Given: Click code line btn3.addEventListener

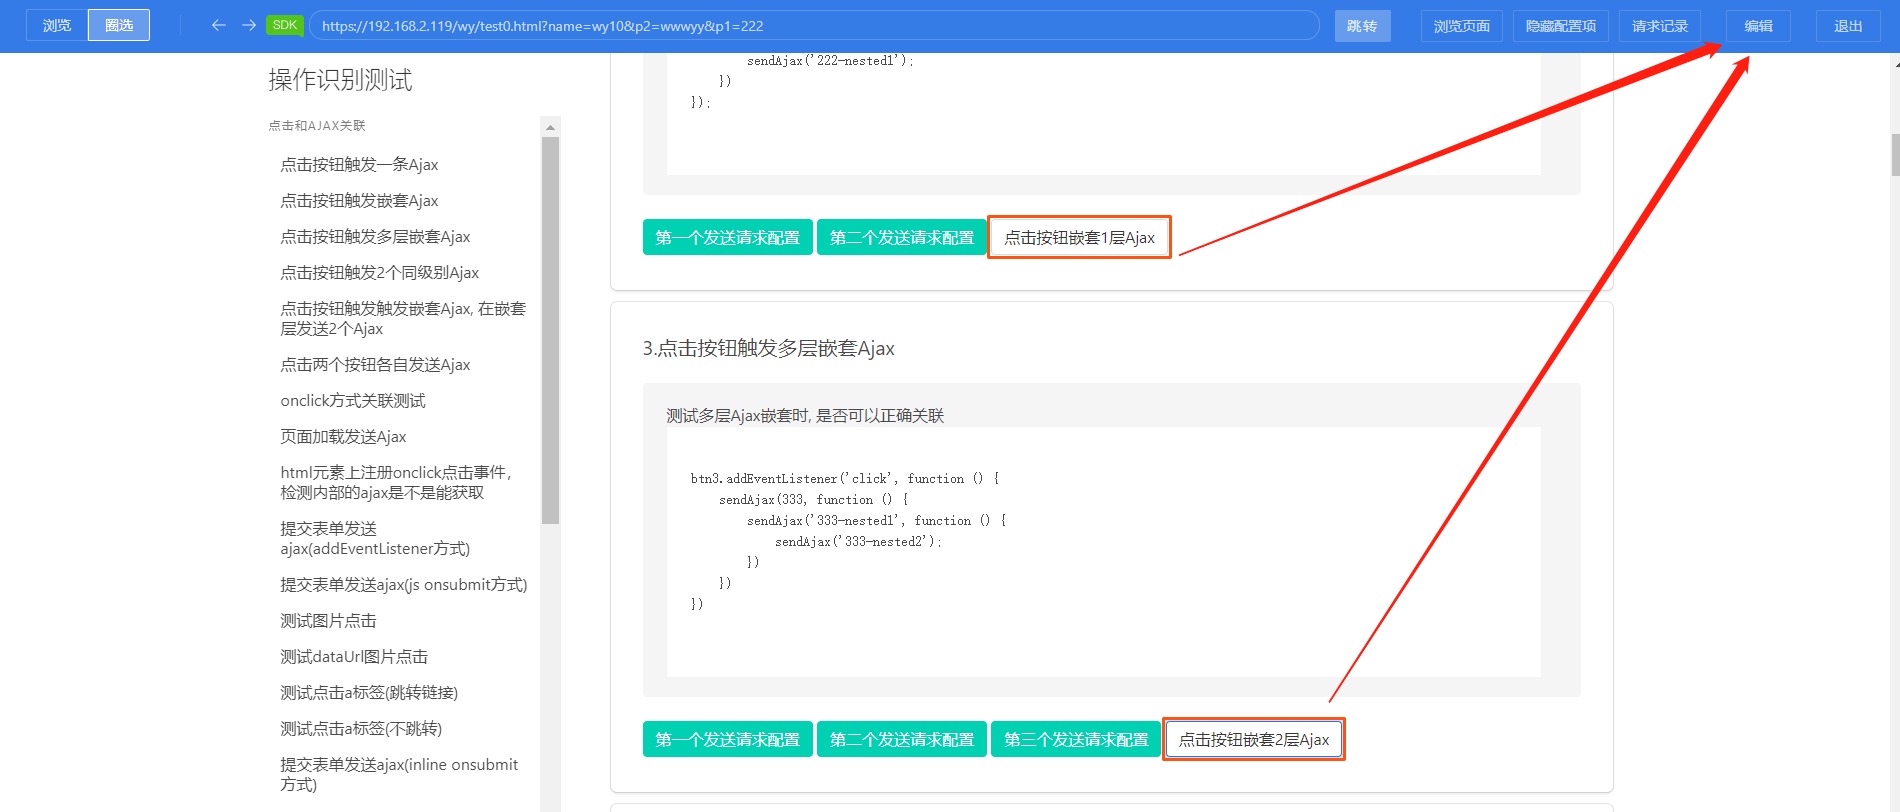Looking at the screenshot, I should point(845,479).
